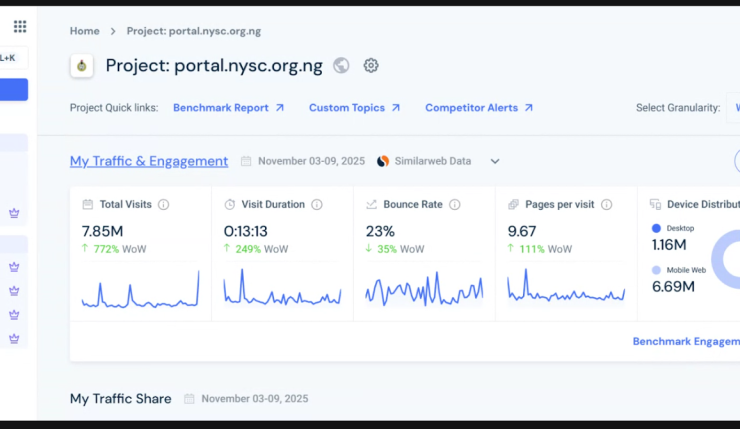Open Competitor Alerts quick link

pos(478,108)
